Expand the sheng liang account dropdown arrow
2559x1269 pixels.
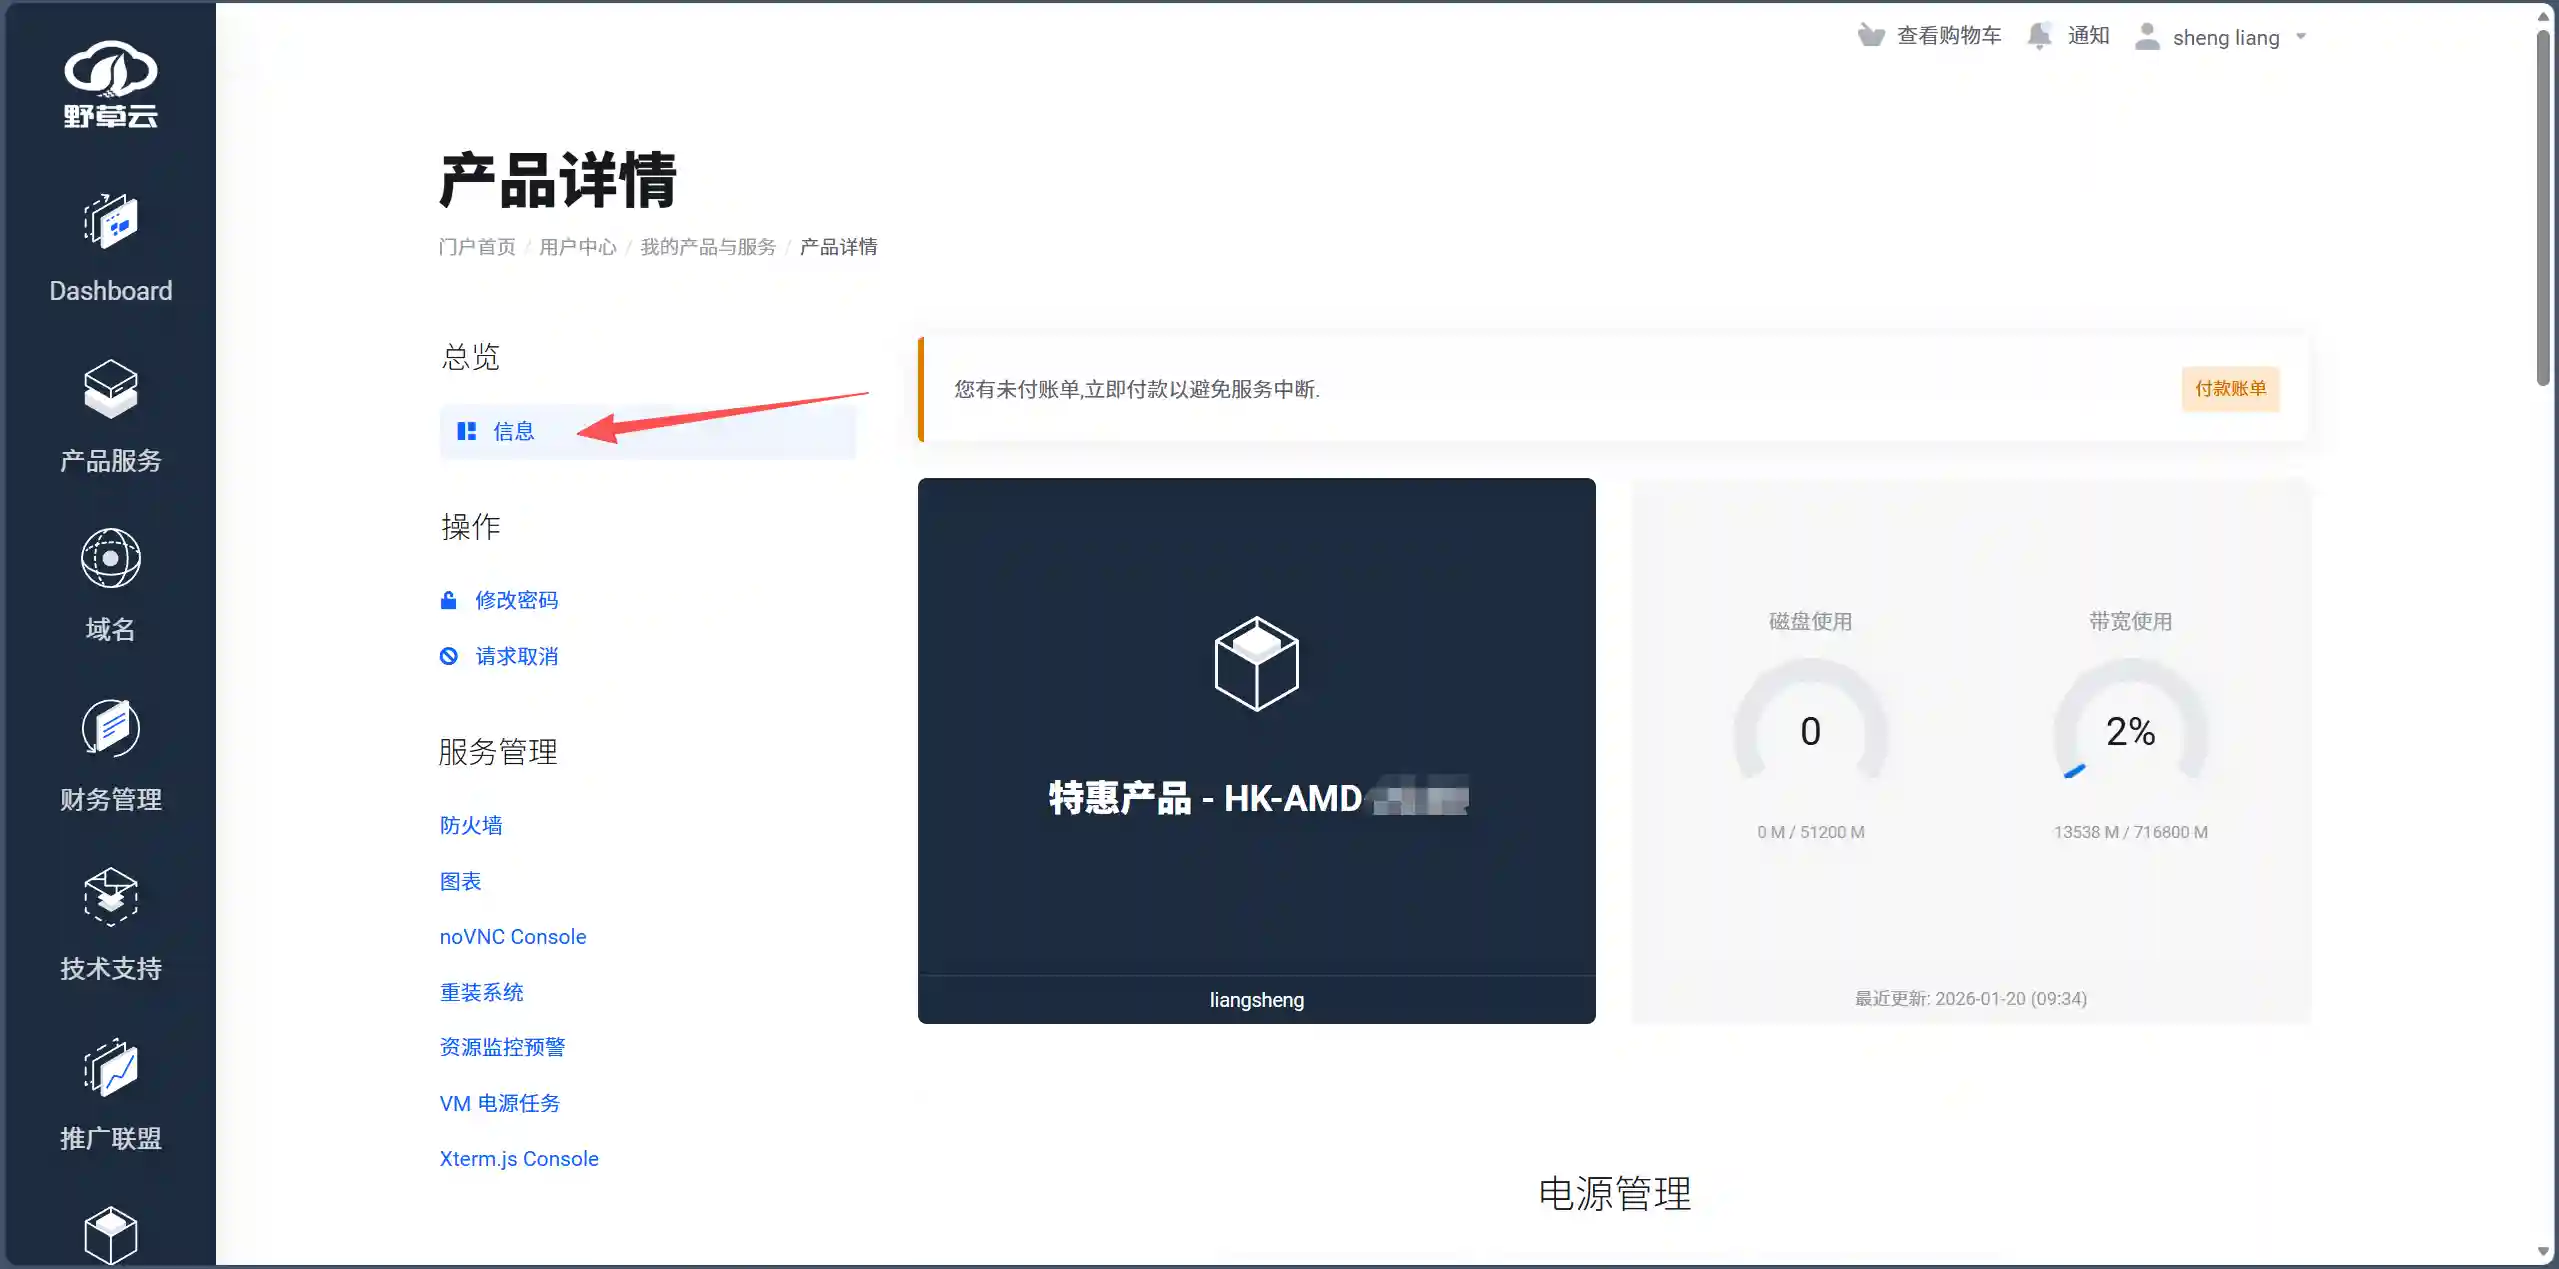click(2301, 37)
